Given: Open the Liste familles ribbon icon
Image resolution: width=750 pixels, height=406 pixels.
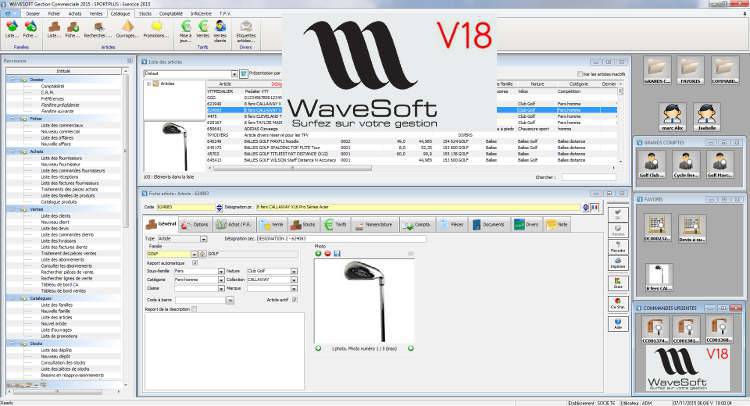Looking at the screenshot, I should [11, 29].
